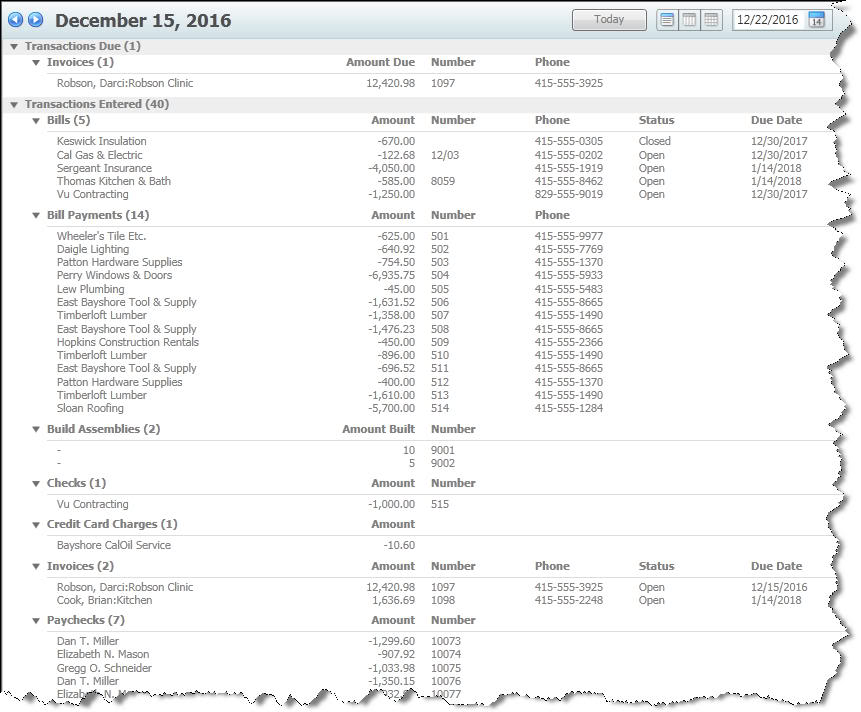Collapse the Bills (5) group
The width and height of the screenshot is (861, 712).
click(x=36, y=120)
